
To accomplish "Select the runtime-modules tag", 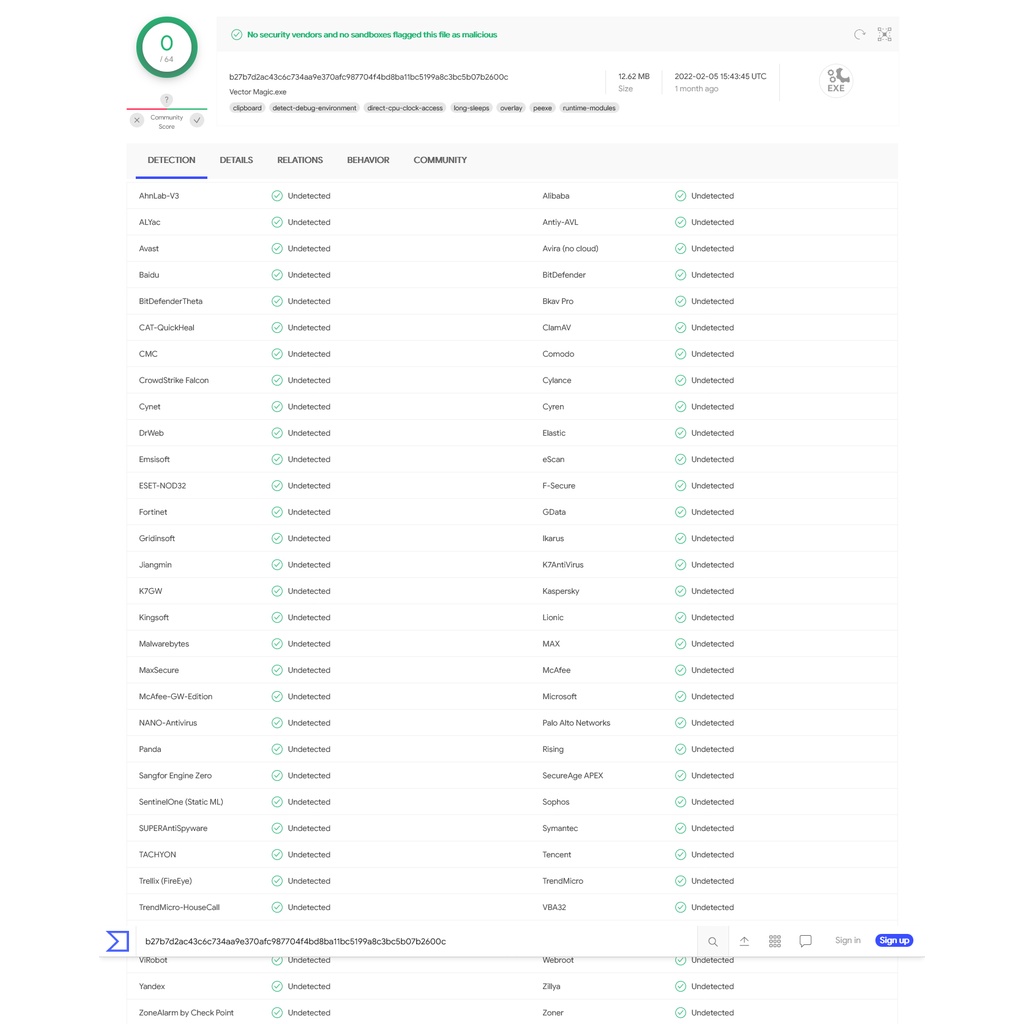I will tap(589, 108).
